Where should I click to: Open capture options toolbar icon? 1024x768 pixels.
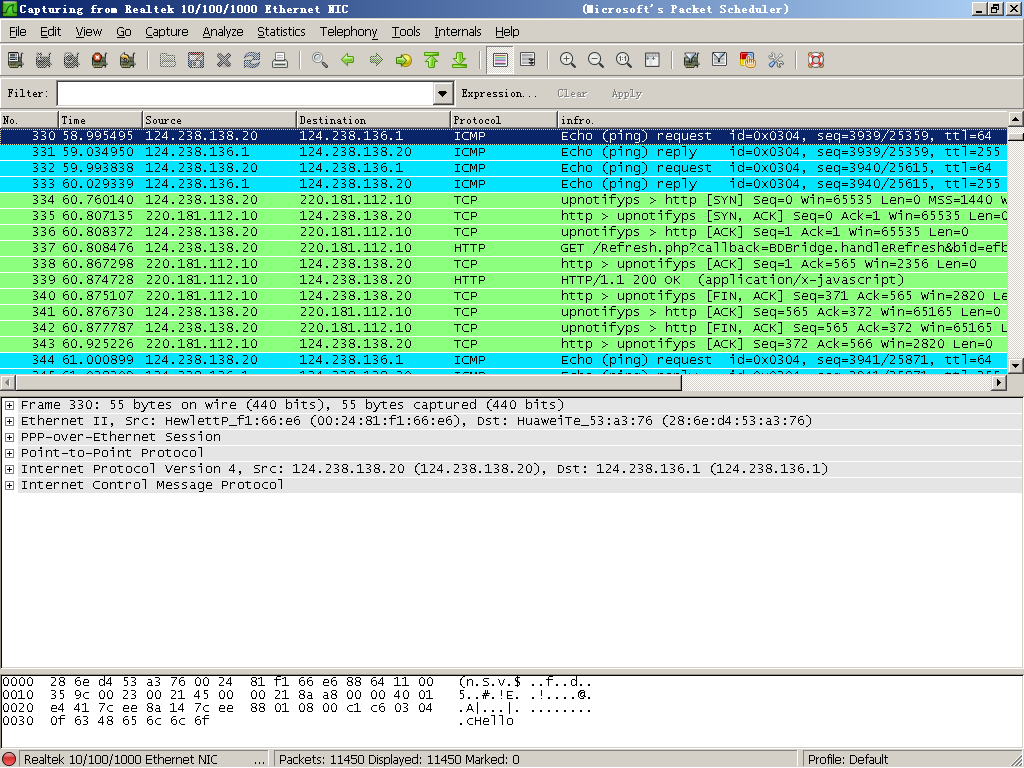44,60
